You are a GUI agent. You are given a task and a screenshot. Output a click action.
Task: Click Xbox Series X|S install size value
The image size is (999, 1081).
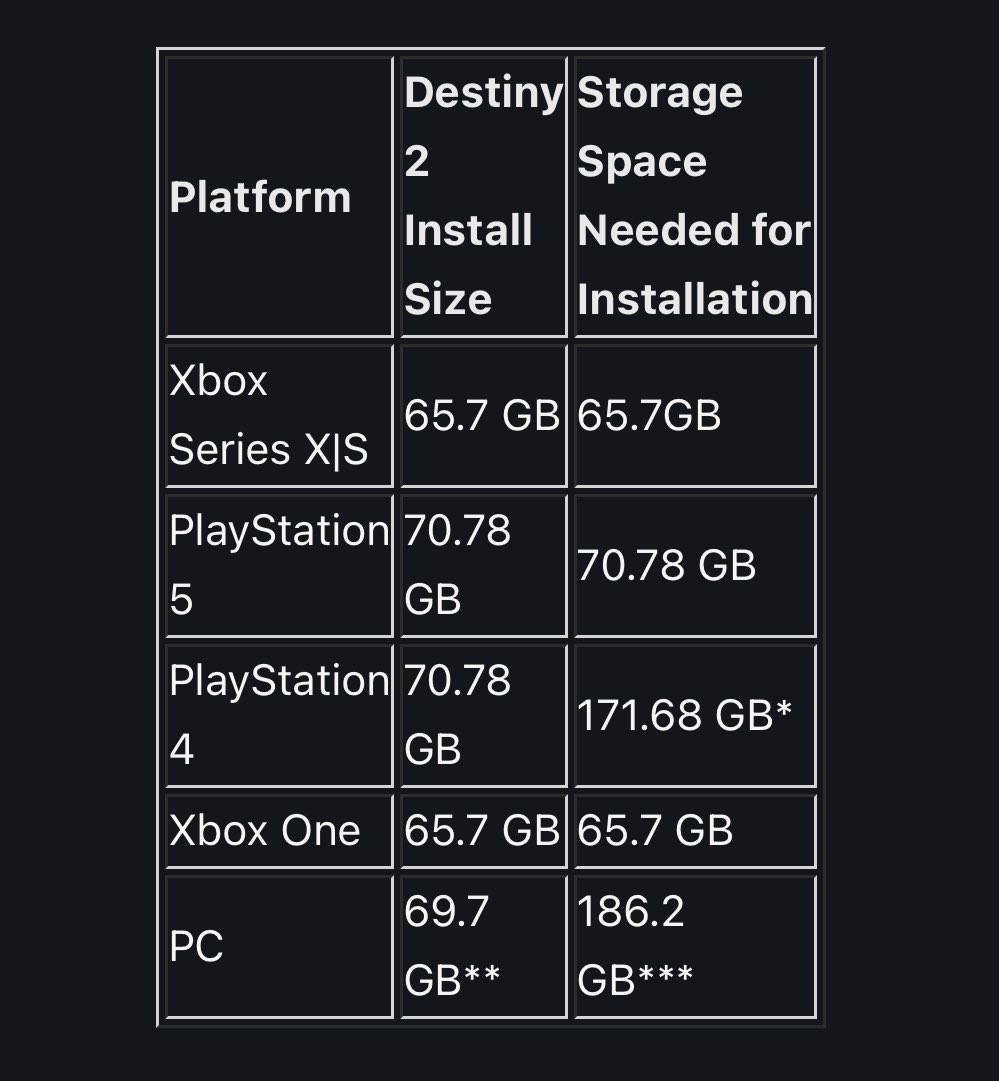tap(482, 415)
